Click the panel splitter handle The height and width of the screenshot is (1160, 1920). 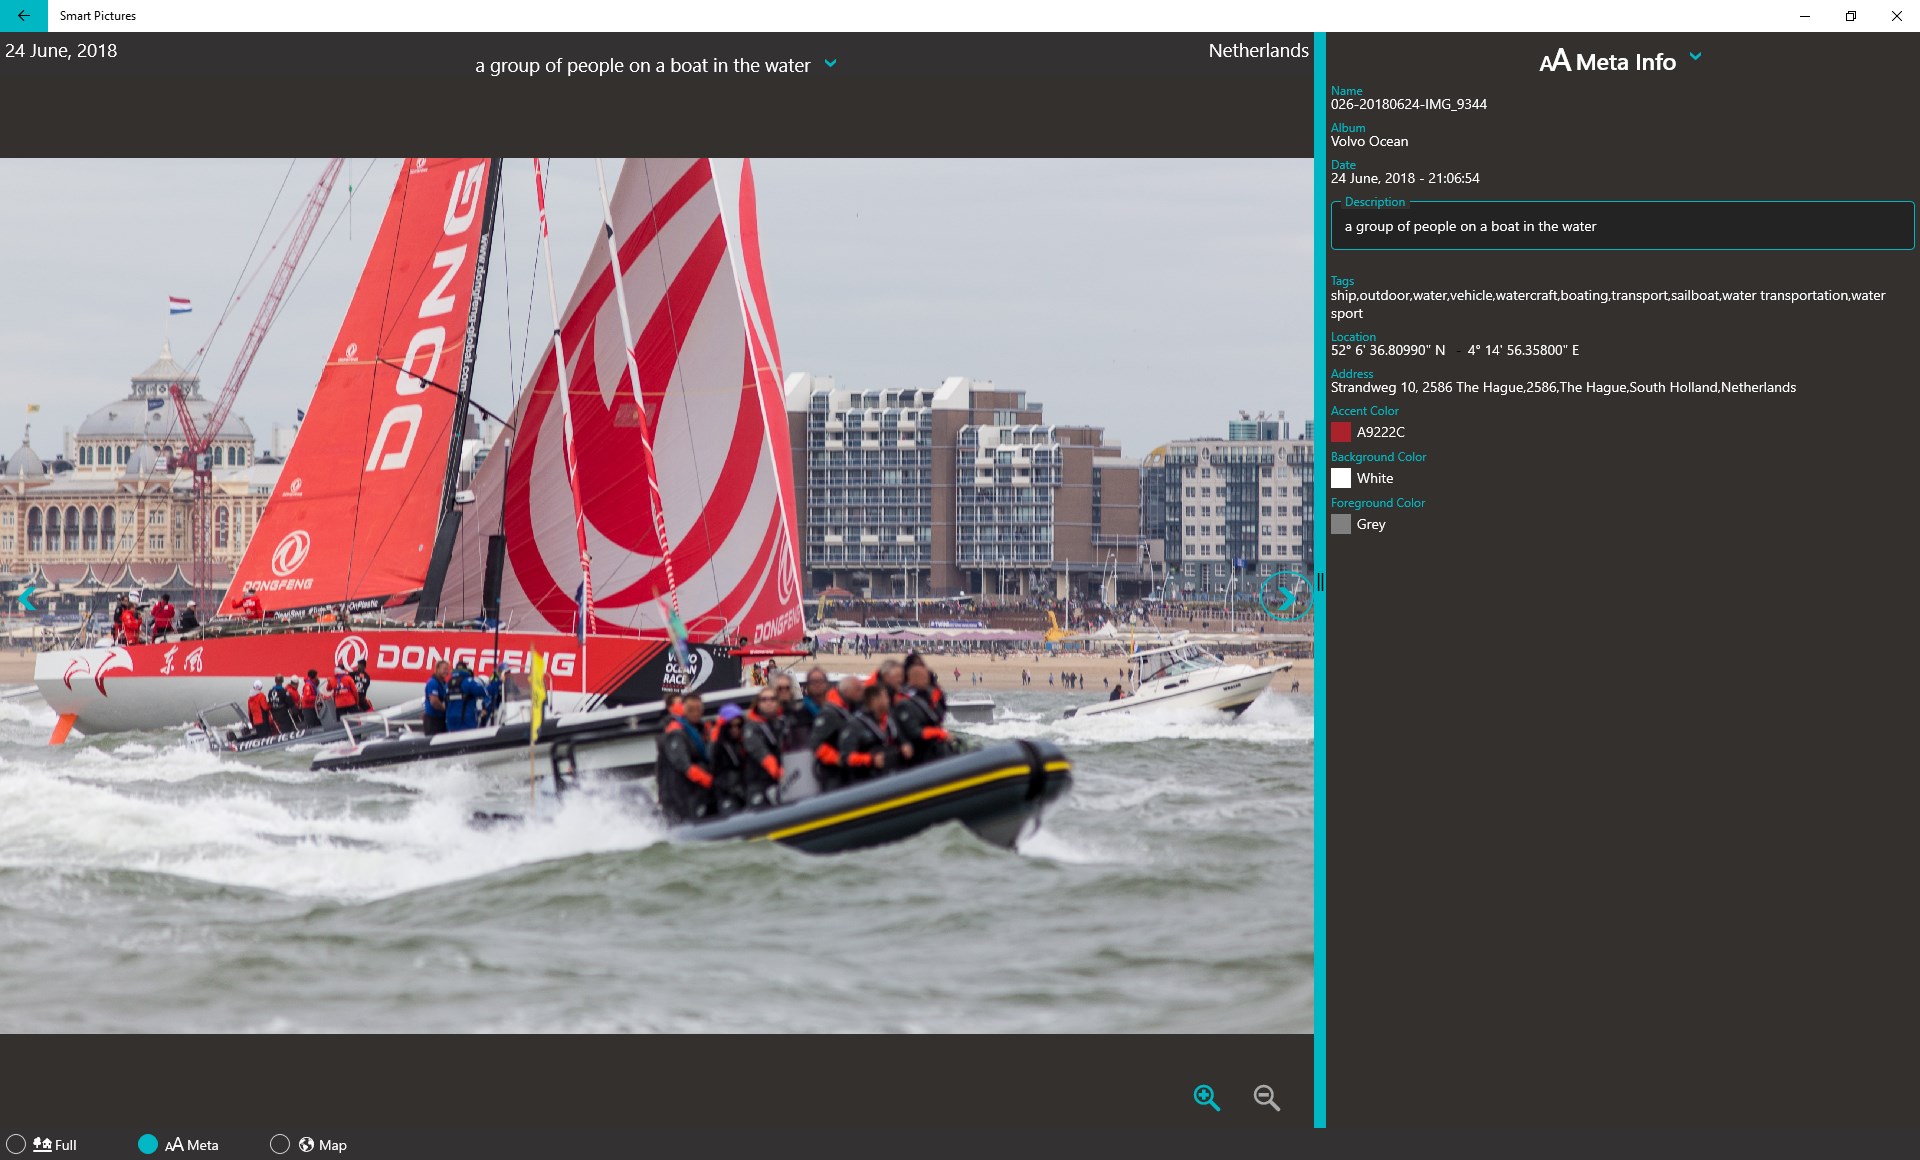coord(1320,581)
